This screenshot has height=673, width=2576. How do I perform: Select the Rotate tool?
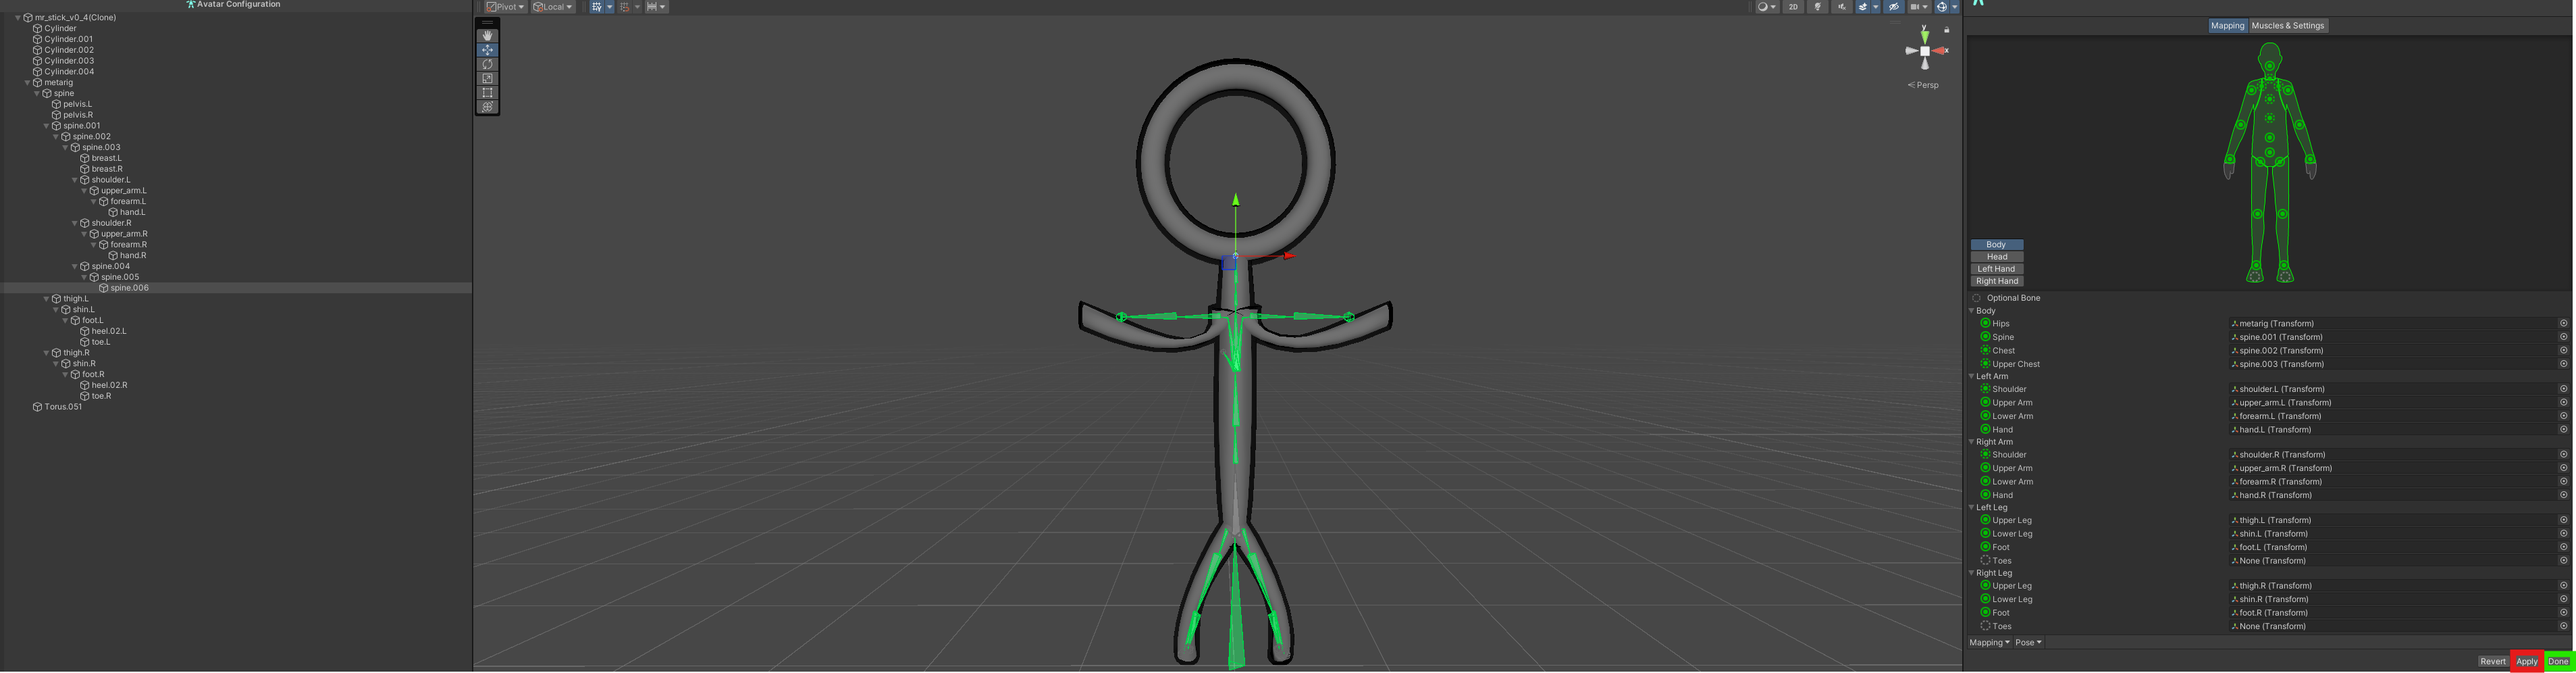pos(487,64)
